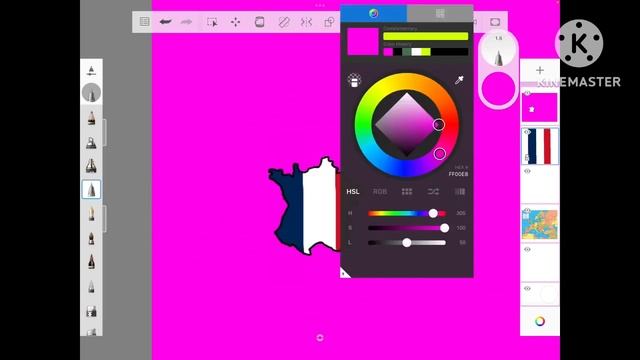Image resolution: width=640 pixels, height=360 pixels.
Task: Switch to color swatches grid tab
Action: click(440, 13)
